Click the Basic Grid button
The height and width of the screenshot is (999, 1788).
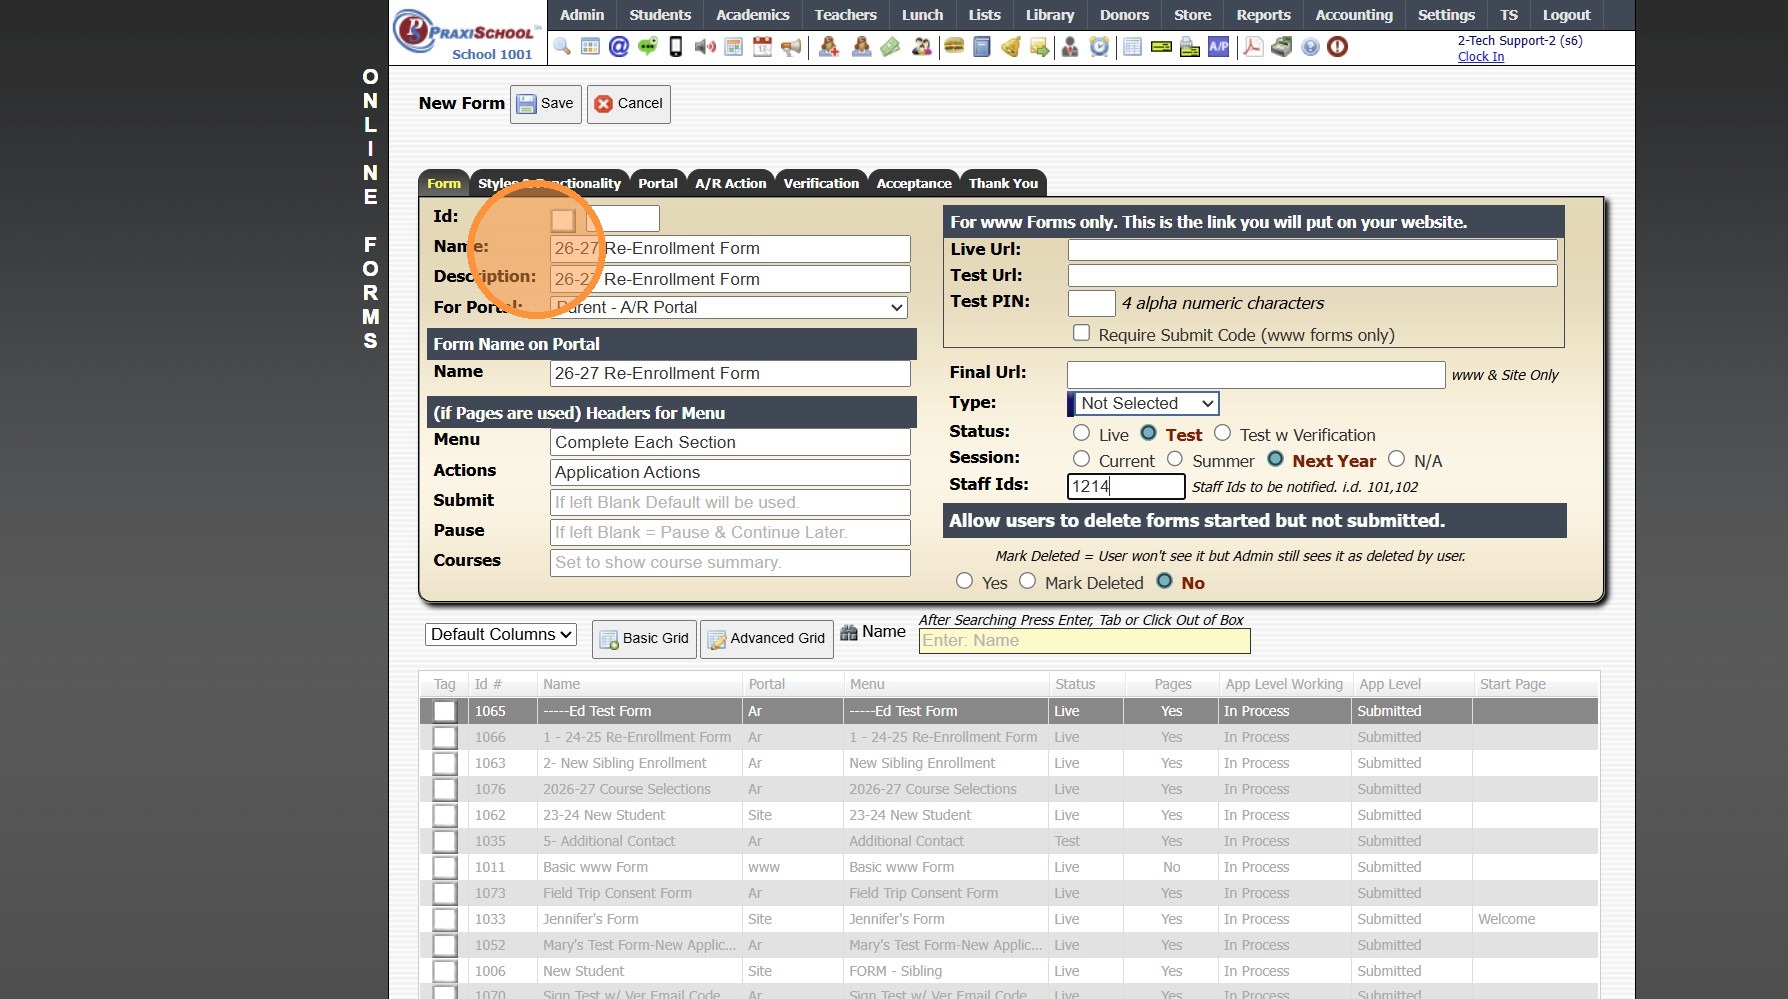pyautogui.click(x=645, y=639)
